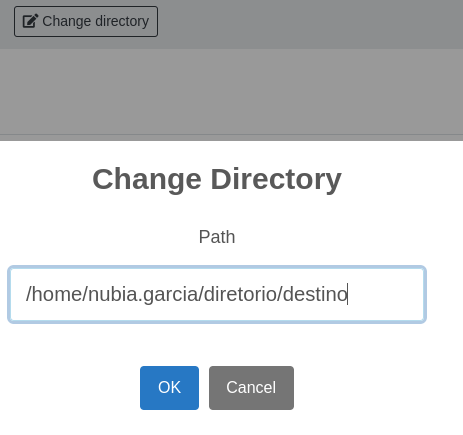The image size is (463, 435).
Task: Click the dimmed backdrop above the dialog
Action: (231, 92)
